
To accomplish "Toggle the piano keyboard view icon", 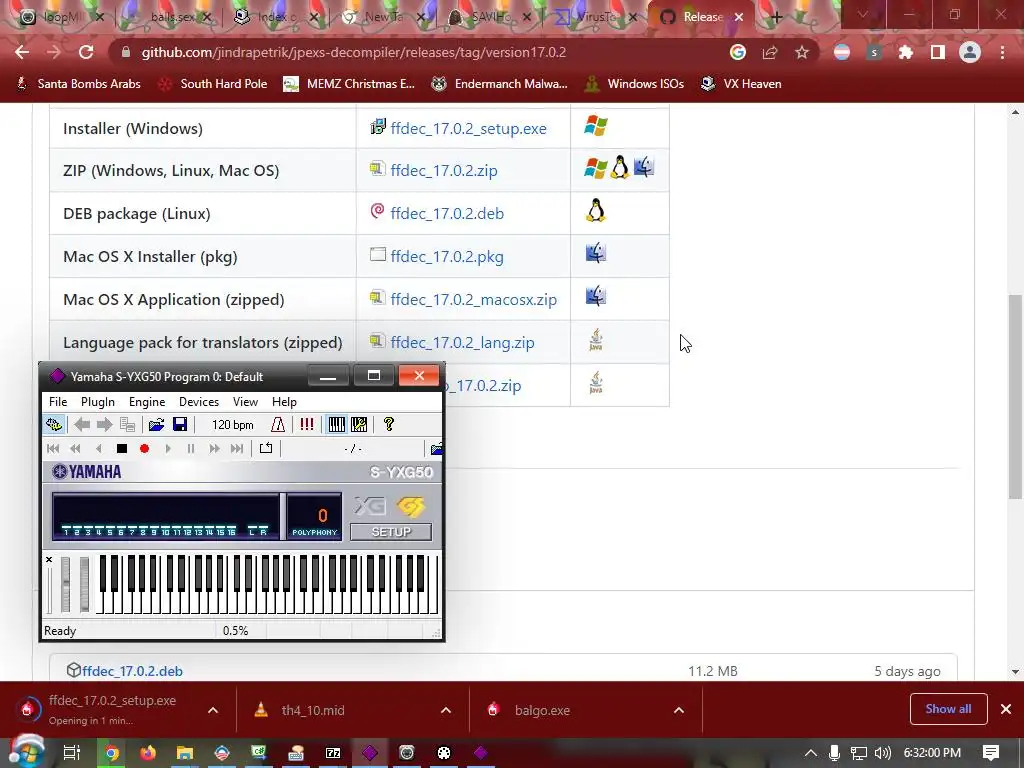I will coord(336,425).
